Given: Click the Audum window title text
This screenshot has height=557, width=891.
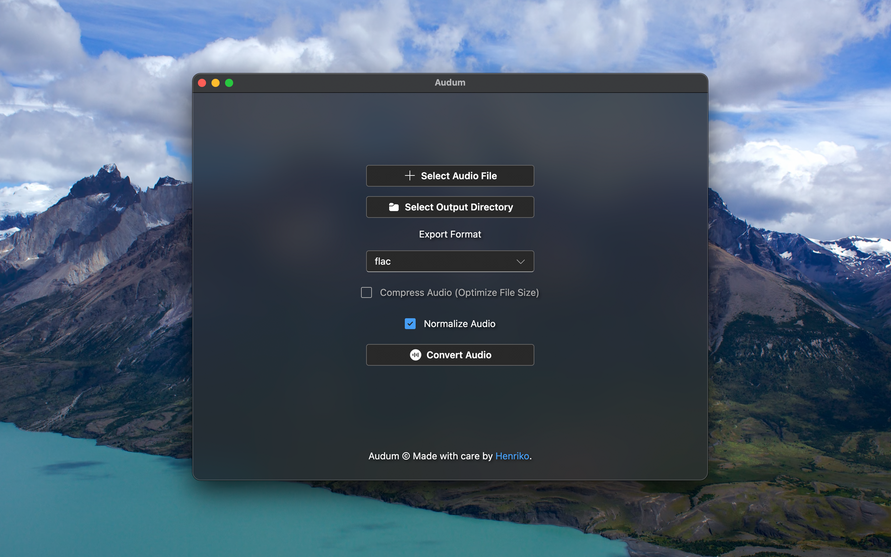Looking at the screenshot, I should pyautogui.click(x=450, y=82).
